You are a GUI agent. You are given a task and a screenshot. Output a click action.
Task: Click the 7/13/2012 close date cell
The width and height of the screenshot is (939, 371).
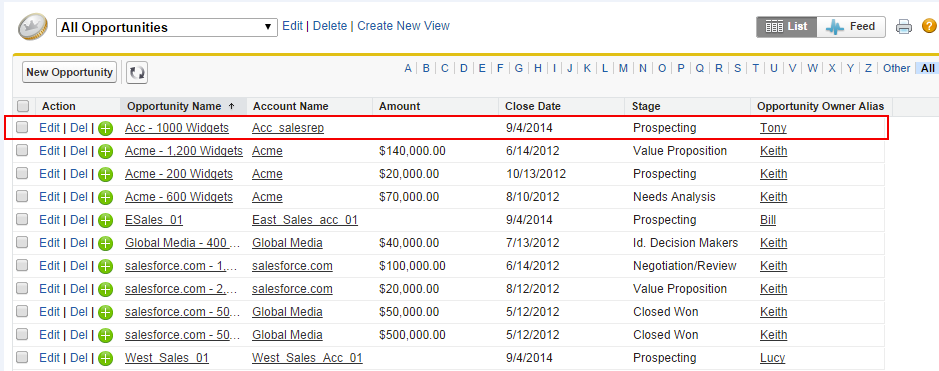(532, 242)
